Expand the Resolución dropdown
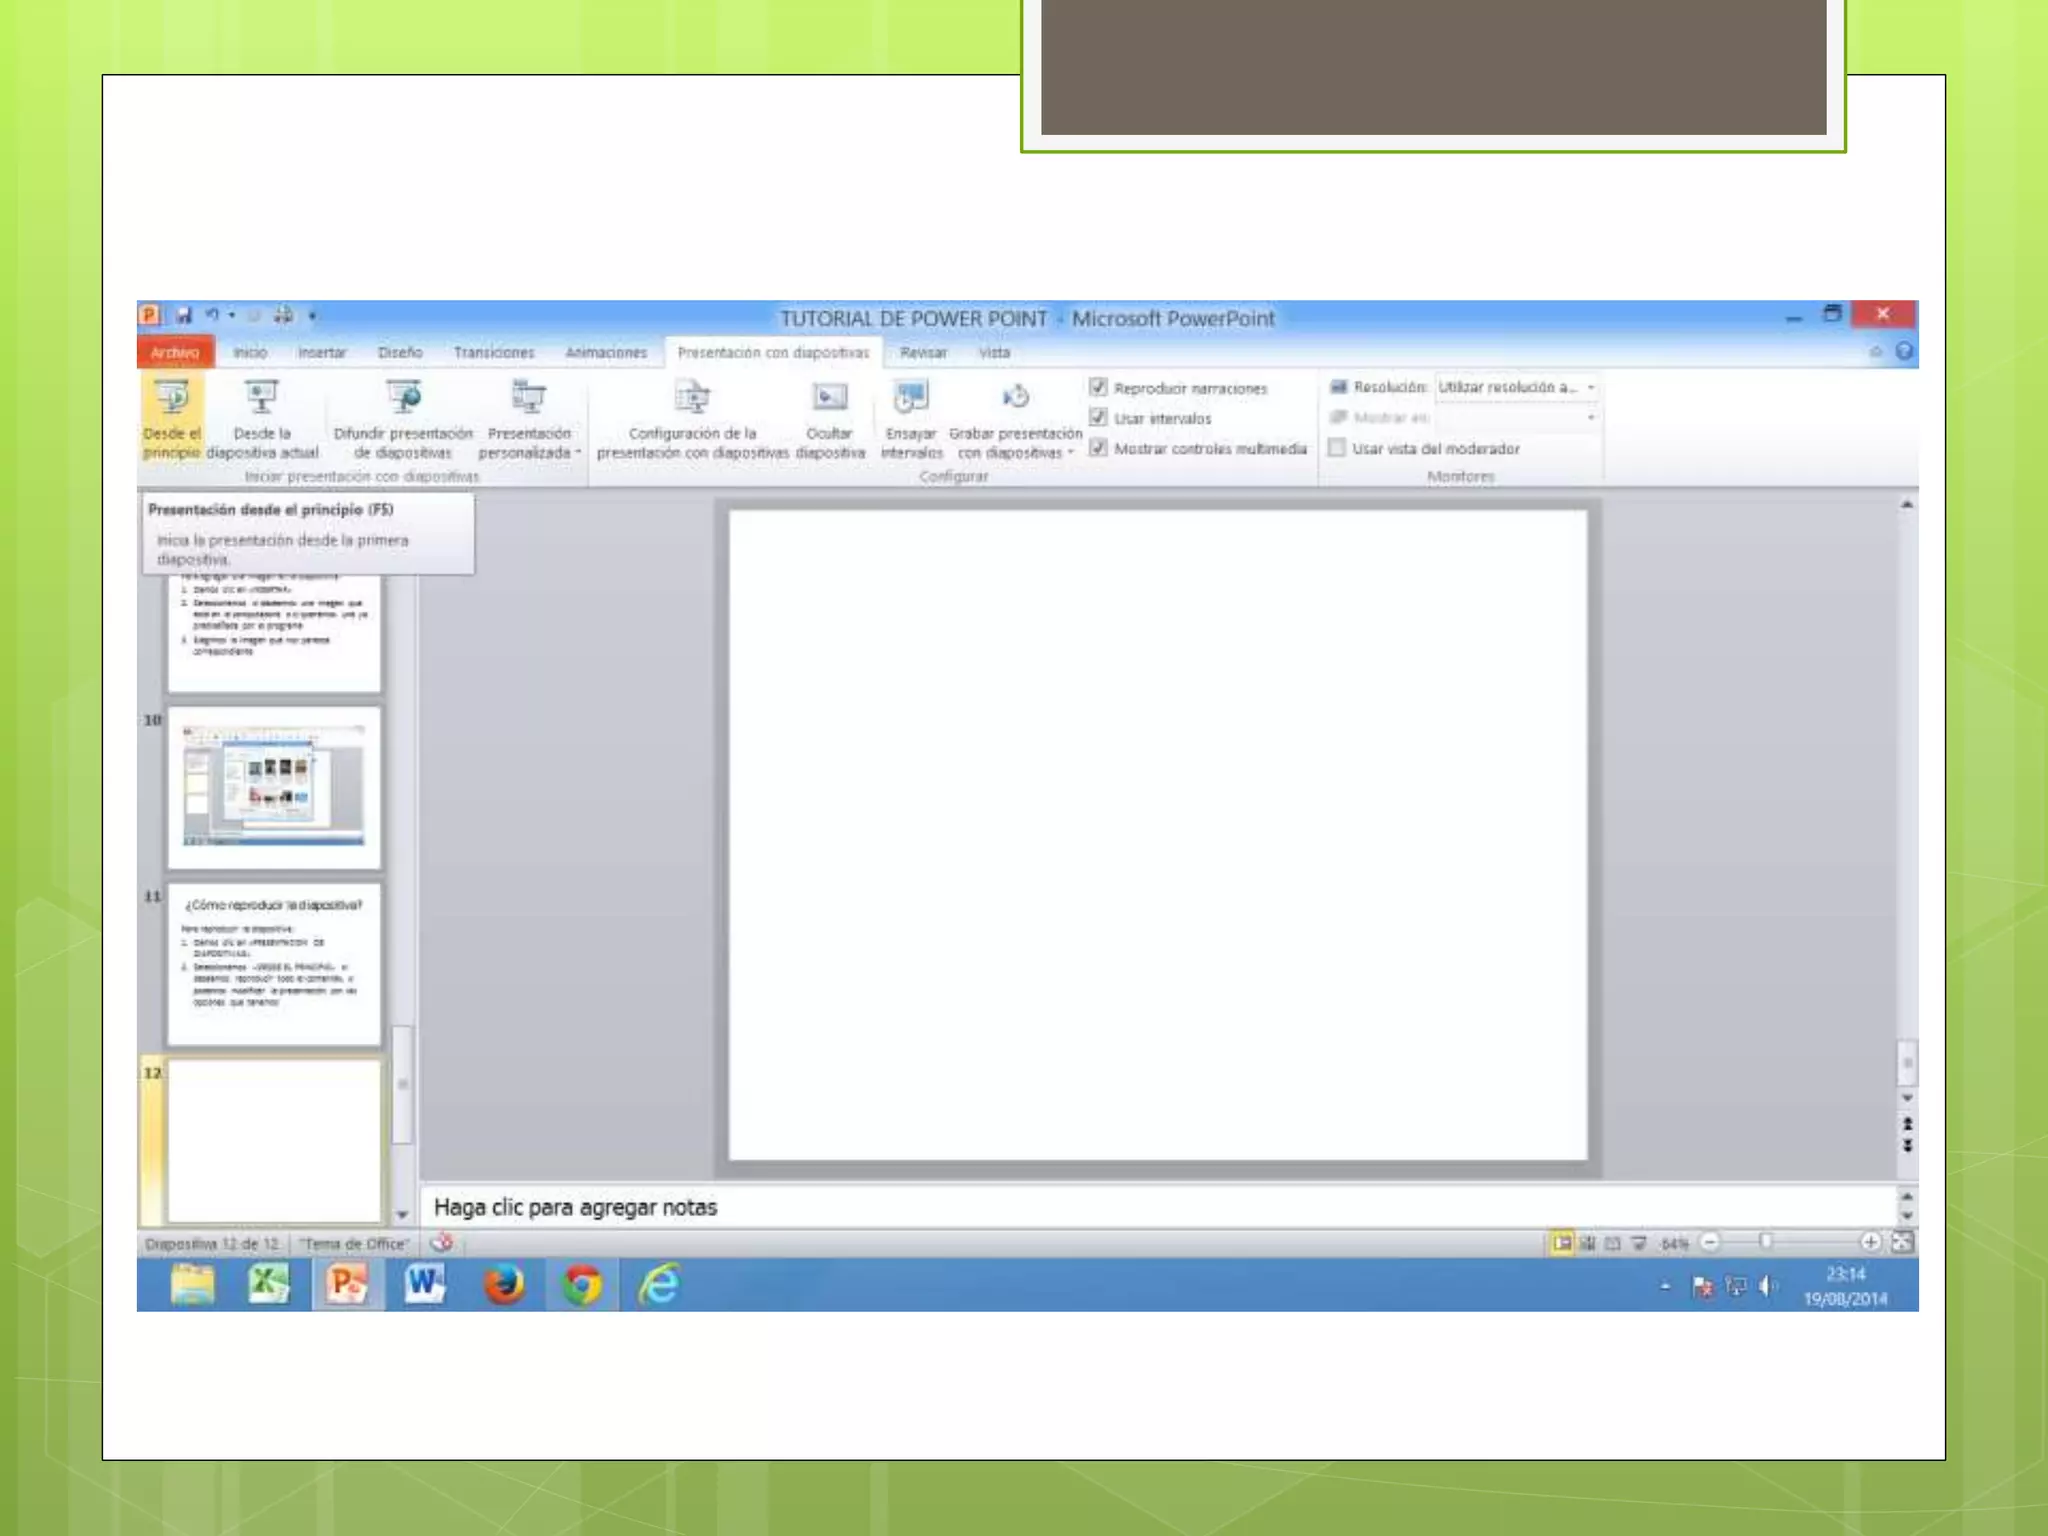Image resolution: width=2048 pixels, height=1536 pixels. (1590, 387)
